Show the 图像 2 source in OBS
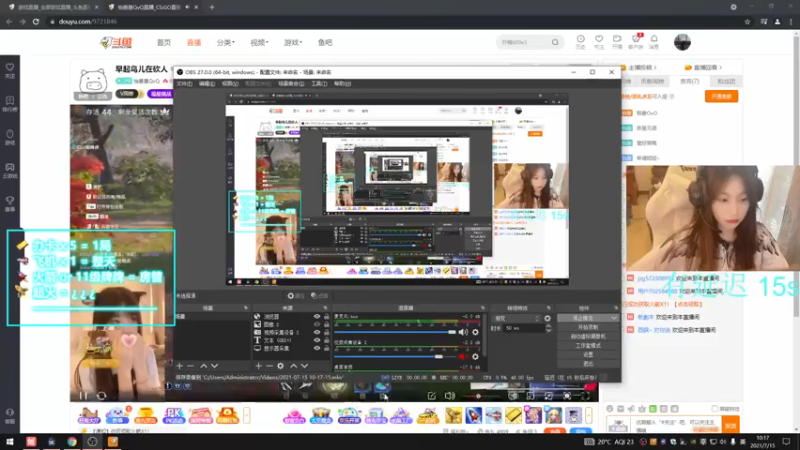 coord(317,324)
